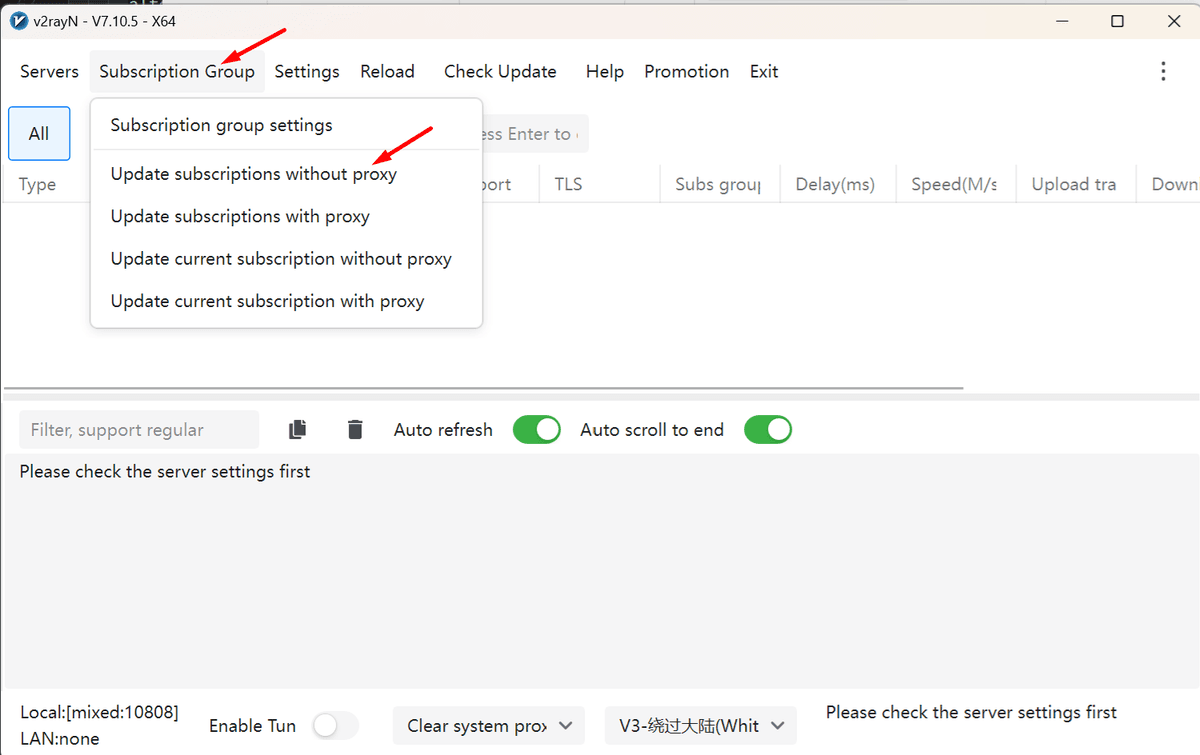Enable the Tun mode switch

335,726
